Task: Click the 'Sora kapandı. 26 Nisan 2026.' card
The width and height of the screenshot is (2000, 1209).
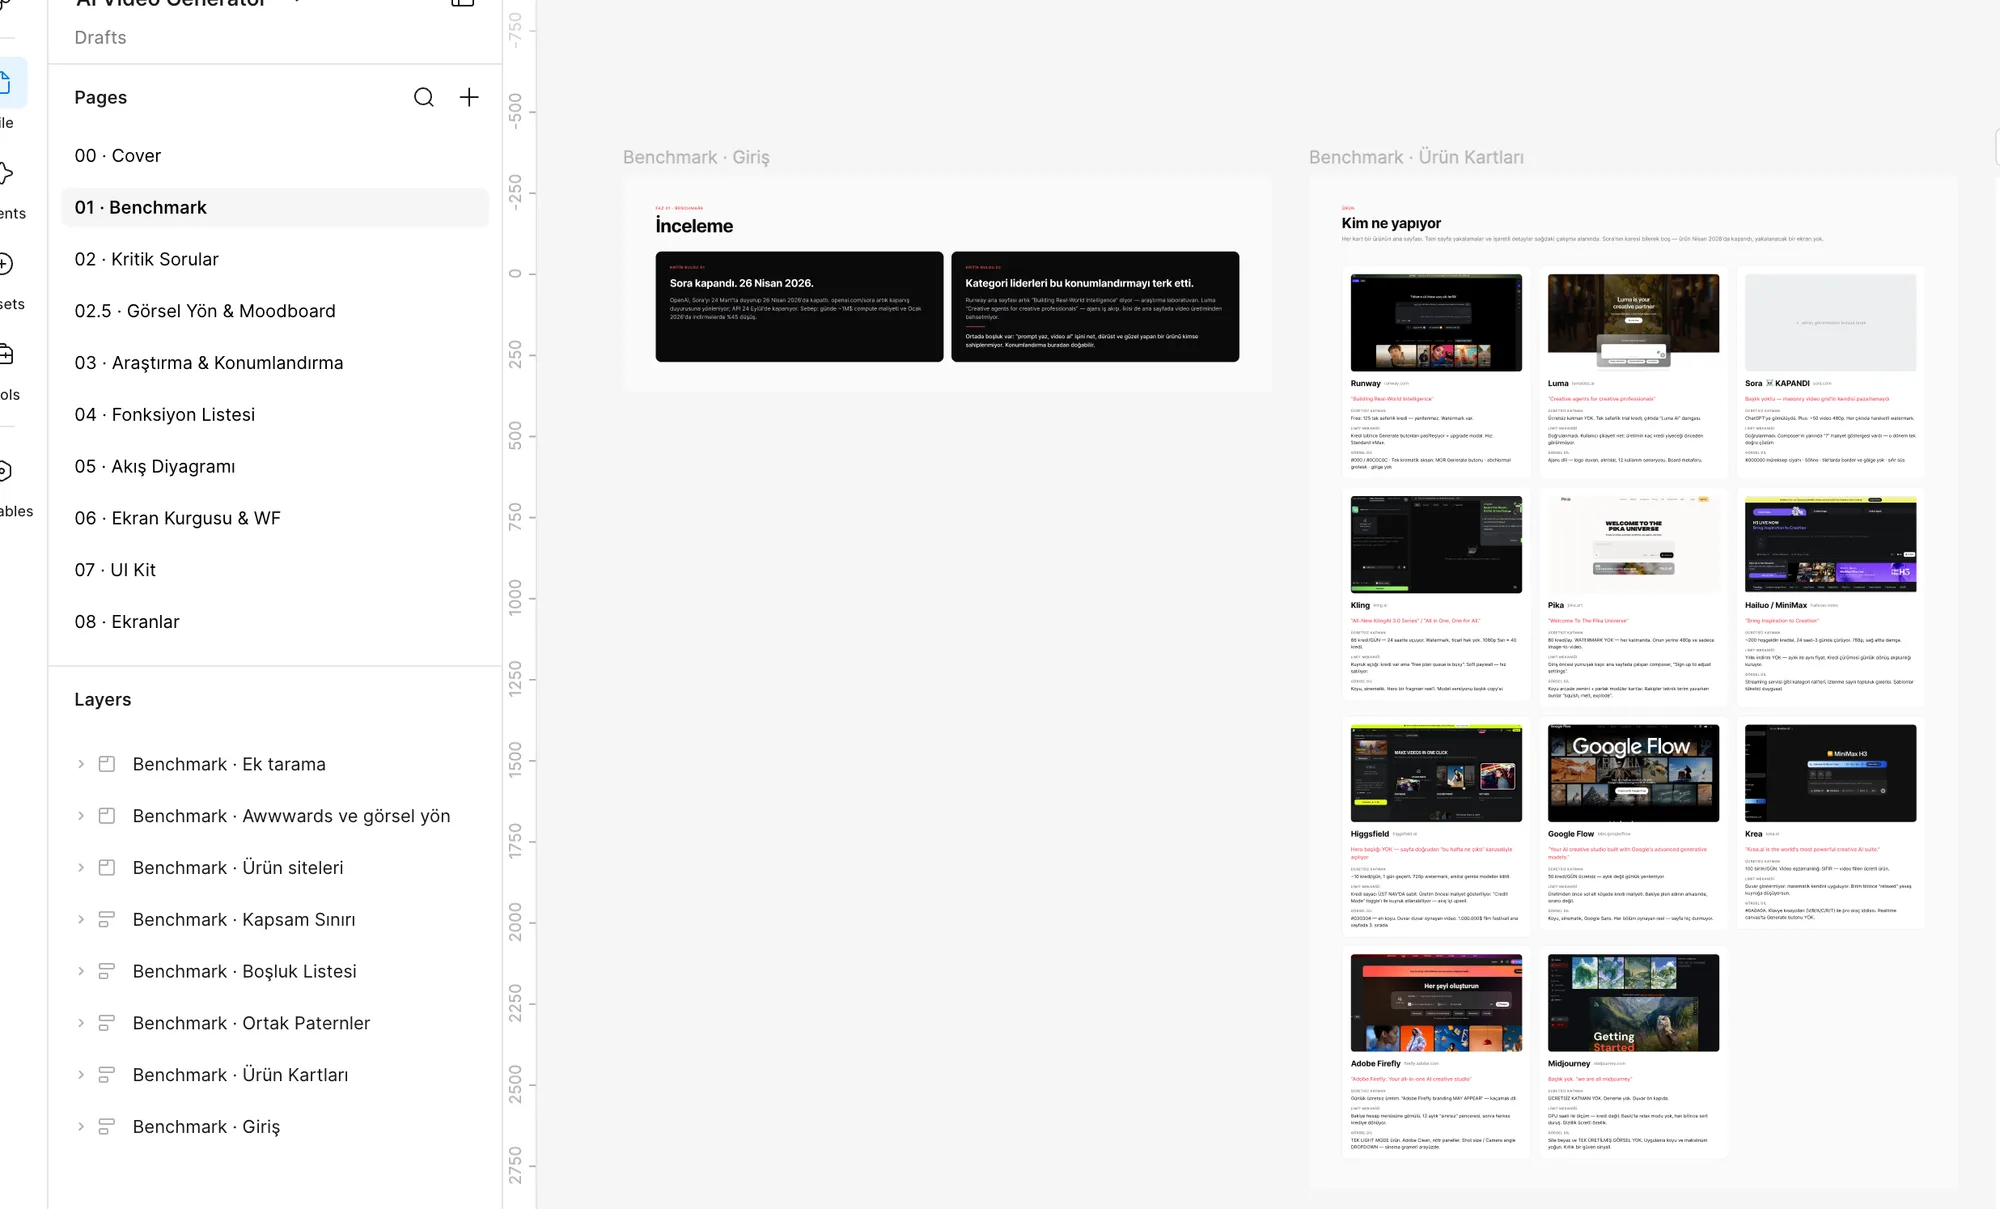Action: click(799, 307)
